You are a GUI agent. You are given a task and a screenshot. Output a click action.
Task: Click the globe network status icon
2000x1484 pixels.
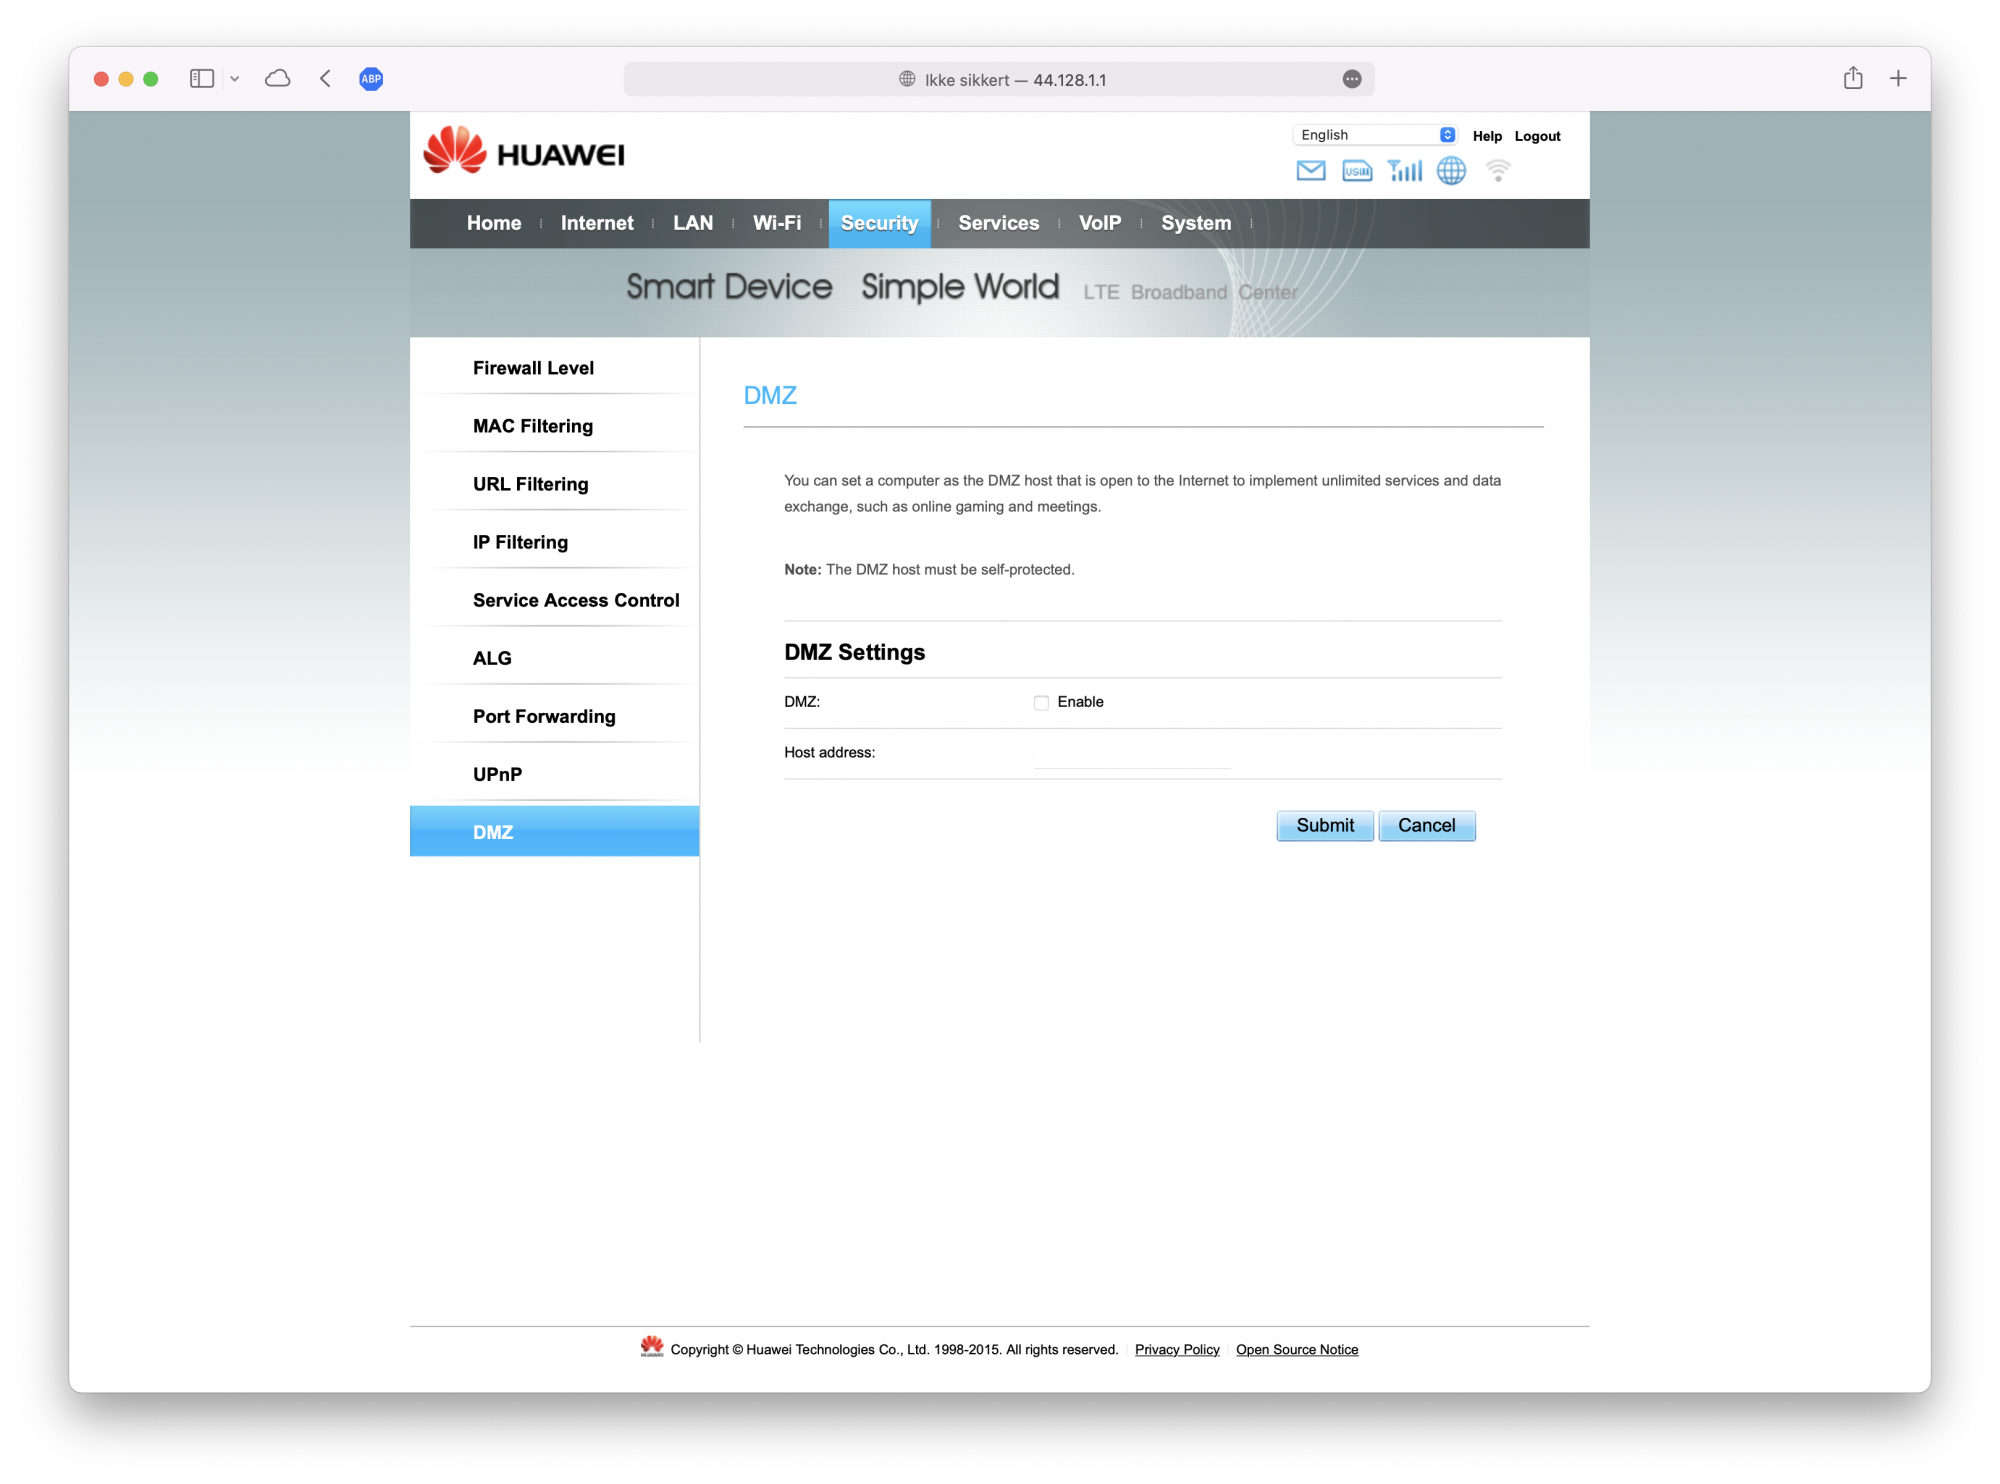[x=1451, y=171]
